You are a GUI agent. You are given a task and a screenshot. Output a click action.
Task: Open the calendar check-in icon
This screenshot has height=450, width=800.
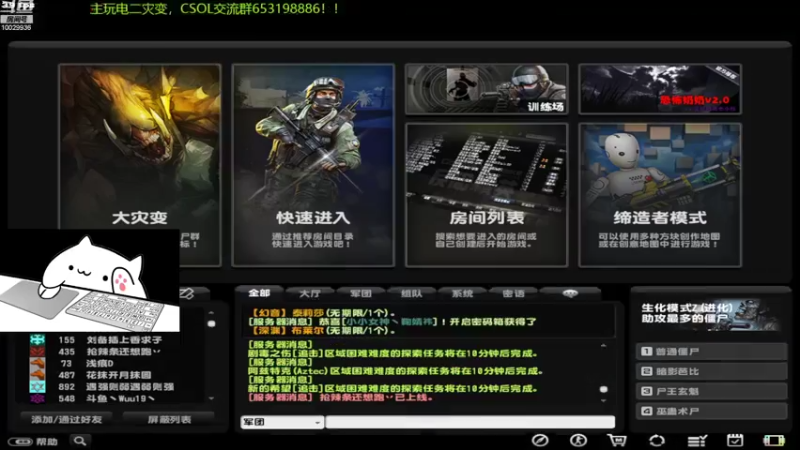pos(735,440)
